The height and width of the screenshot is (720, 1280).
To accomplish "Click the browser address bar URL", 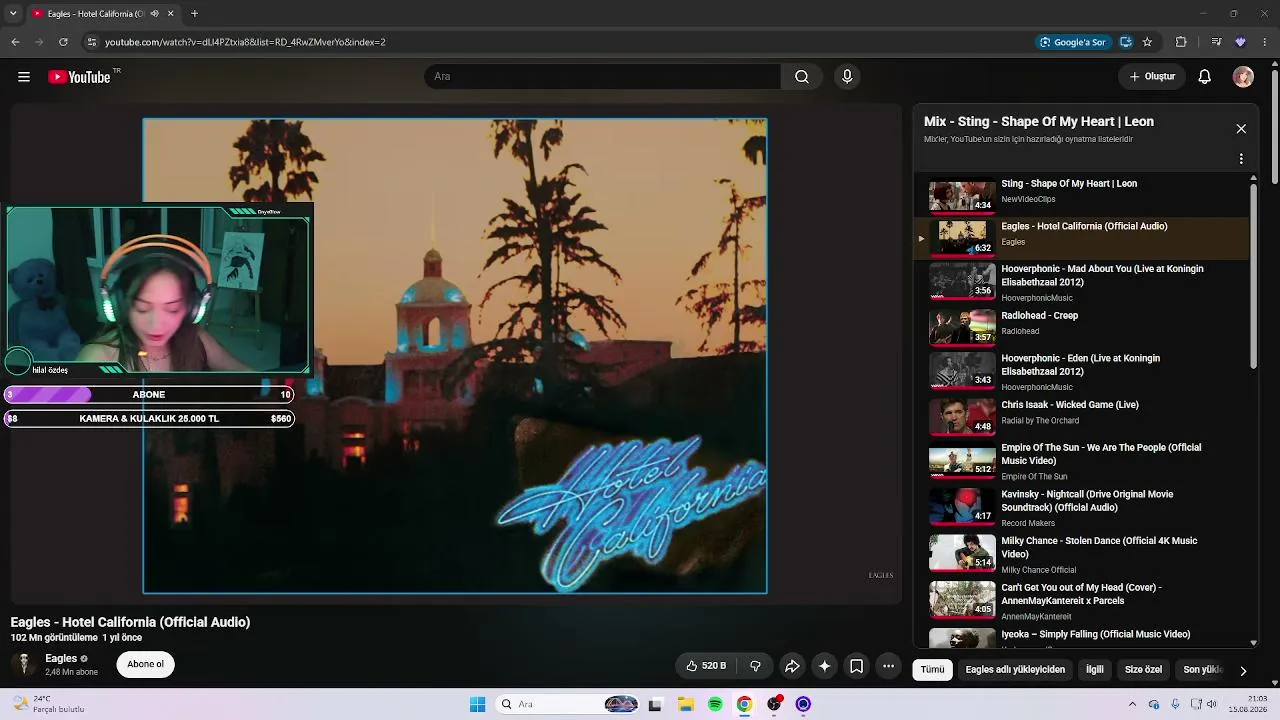I will pos(245,42).
